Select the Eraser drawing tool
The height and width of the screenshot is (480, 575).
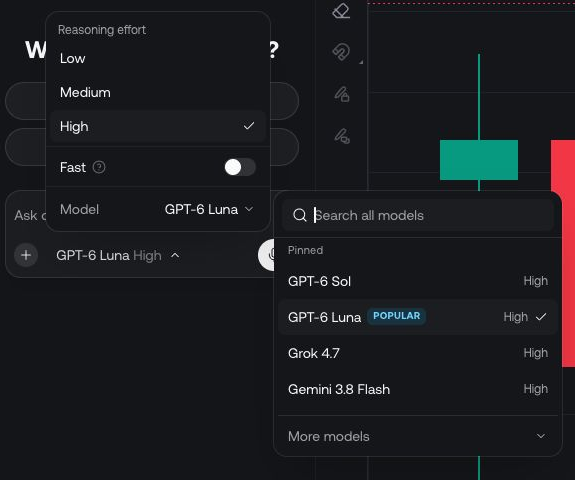341,11
